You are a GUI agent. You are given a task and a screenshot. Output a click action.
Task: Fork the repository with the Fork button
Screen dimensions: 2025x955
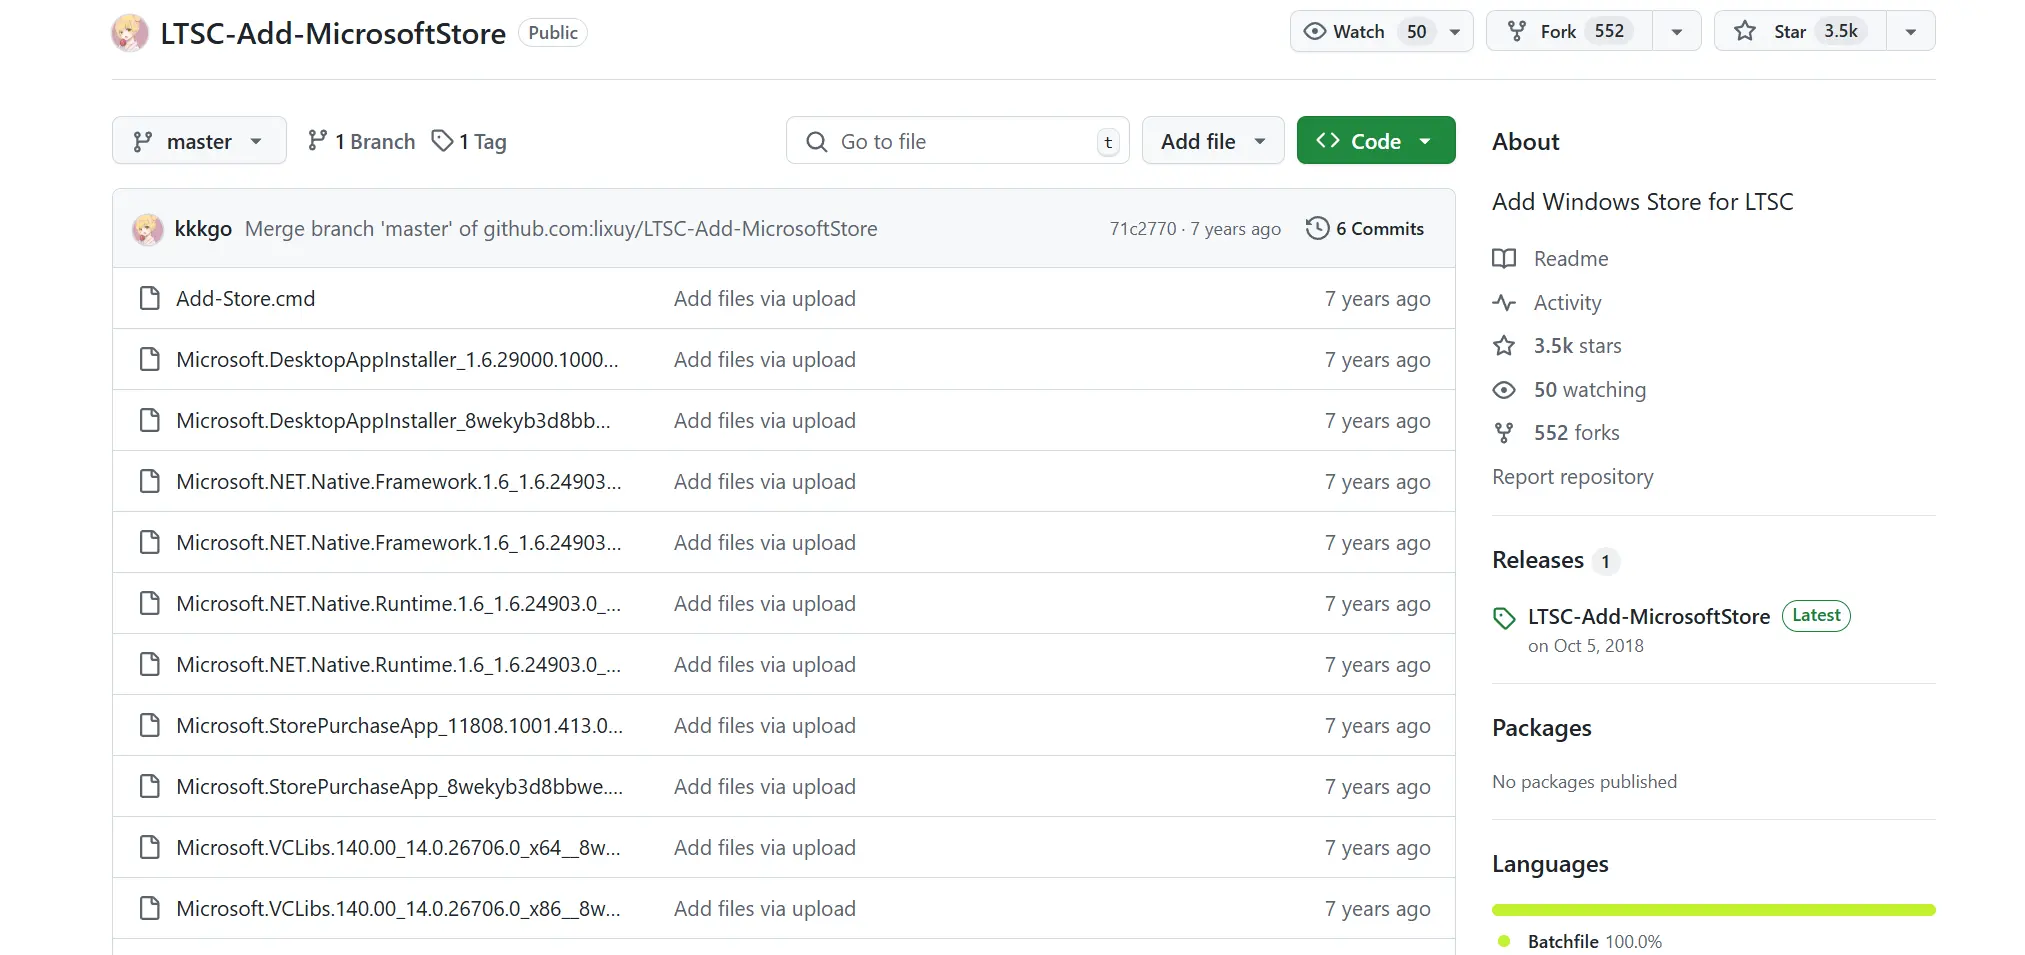1570,31
